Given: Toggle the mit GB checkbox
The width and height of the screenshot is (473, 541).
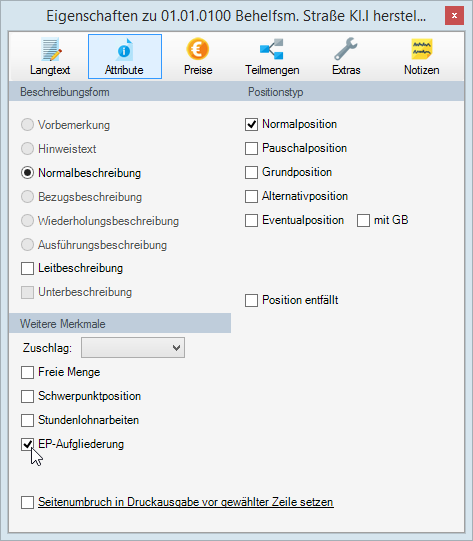Looking at the screenshot, I should [363, 220].
